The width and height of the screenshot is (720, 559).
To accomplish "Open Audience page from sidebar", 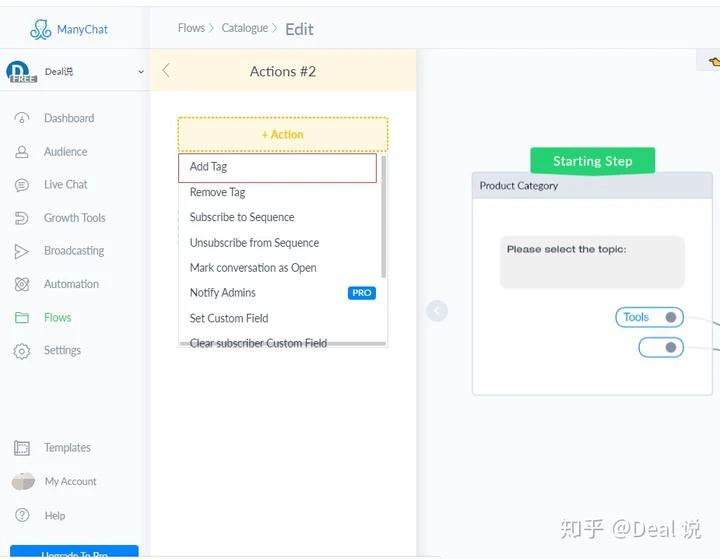I will coord(66,152).
